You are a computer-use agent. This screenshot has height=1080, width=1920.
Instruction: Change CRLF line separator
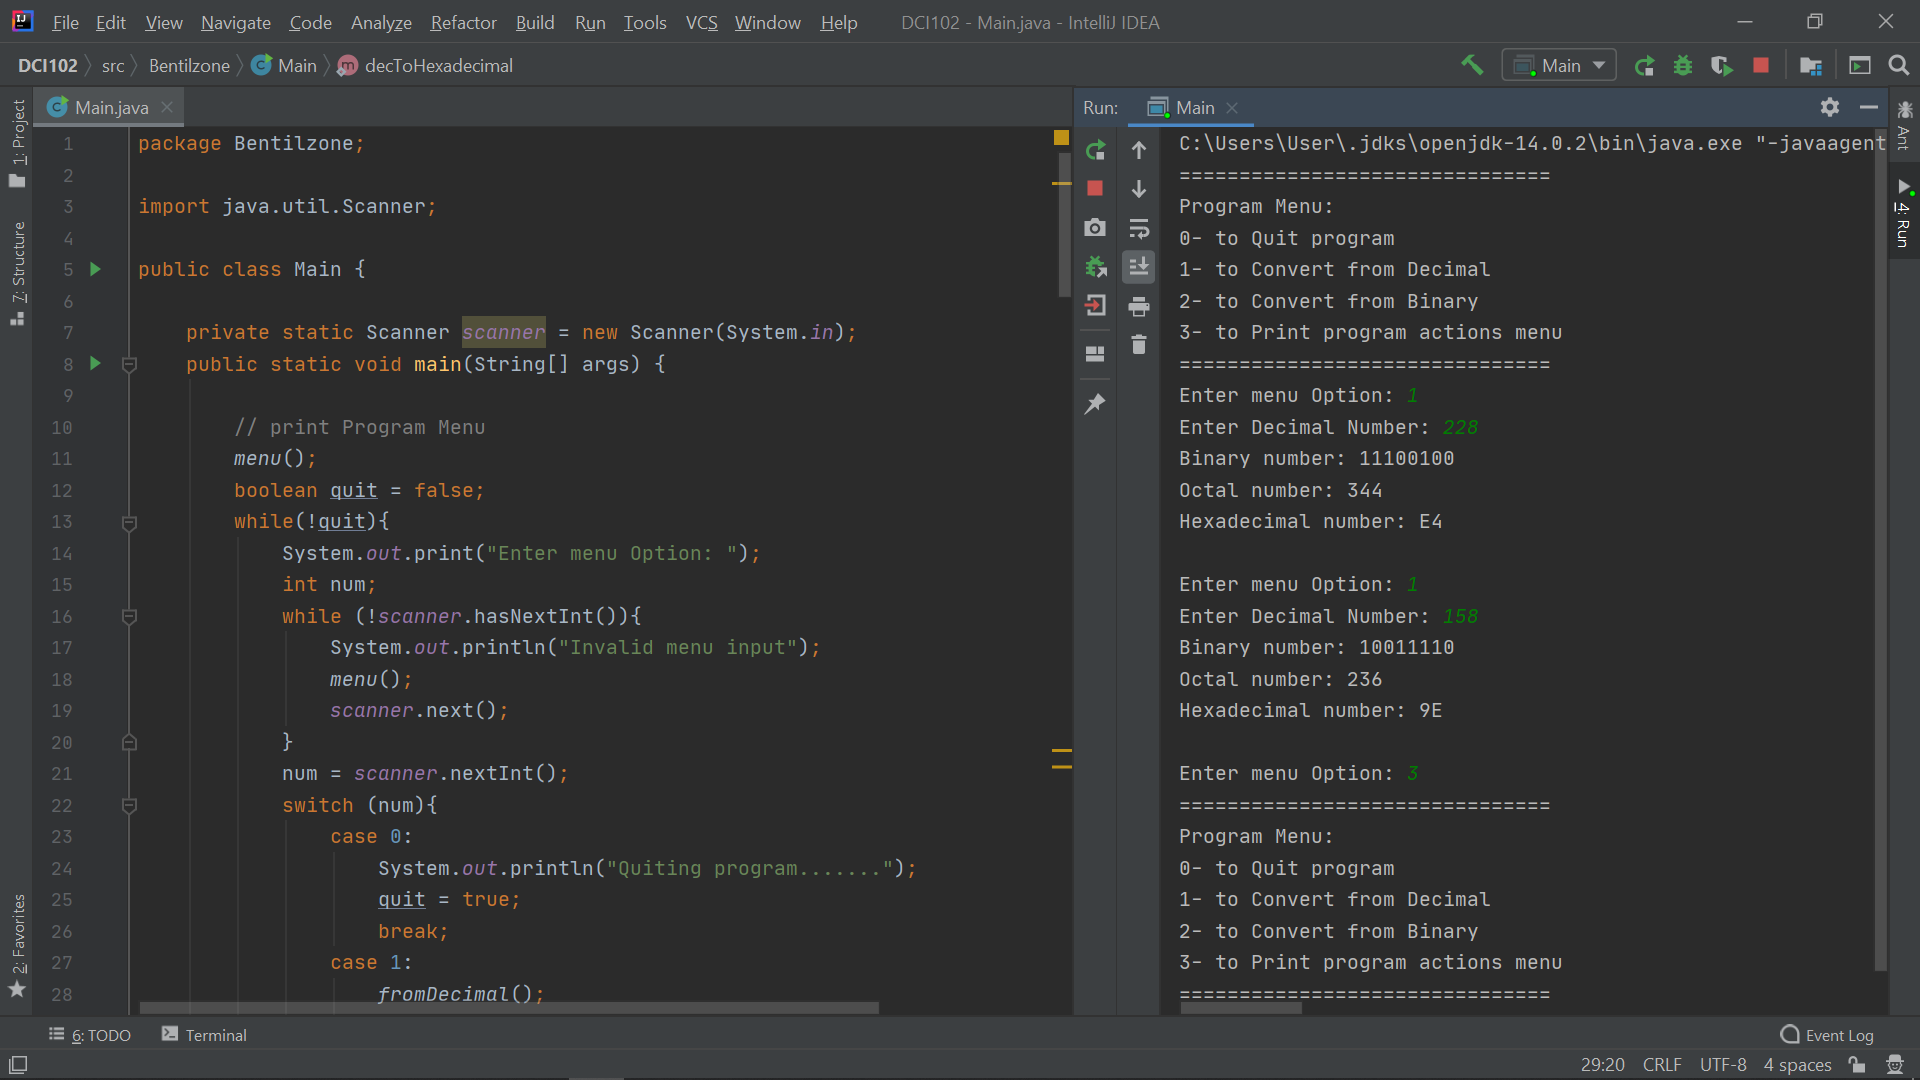[1662, 1065]
